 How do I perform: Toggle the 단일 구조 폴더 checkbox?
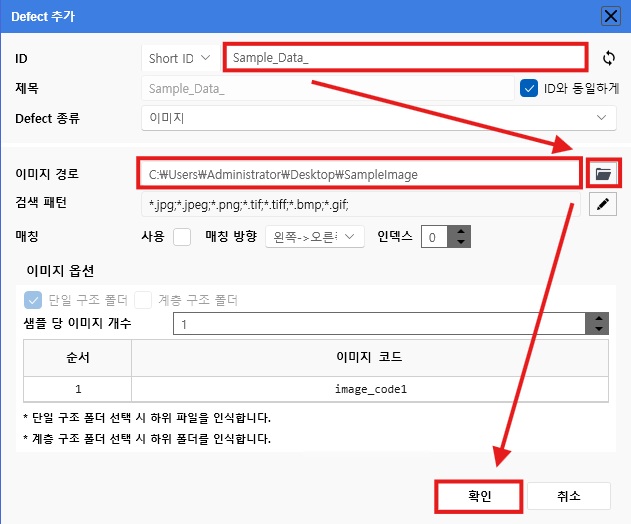tap(33, 300)
